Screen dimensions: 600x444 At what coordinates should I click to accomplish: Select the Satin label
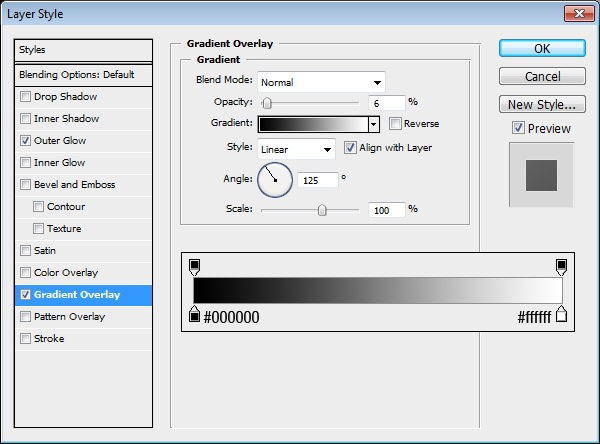pyautogui.click(x=45, y=251)
